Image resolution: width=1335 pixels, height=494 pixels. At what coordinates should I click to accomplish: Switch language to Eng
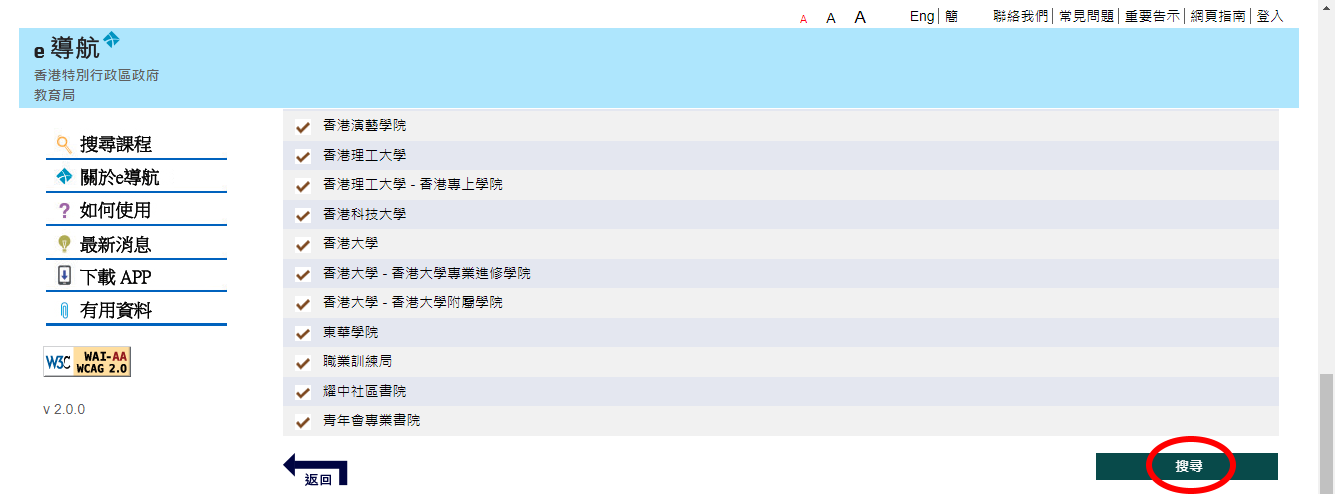(922, 16)
